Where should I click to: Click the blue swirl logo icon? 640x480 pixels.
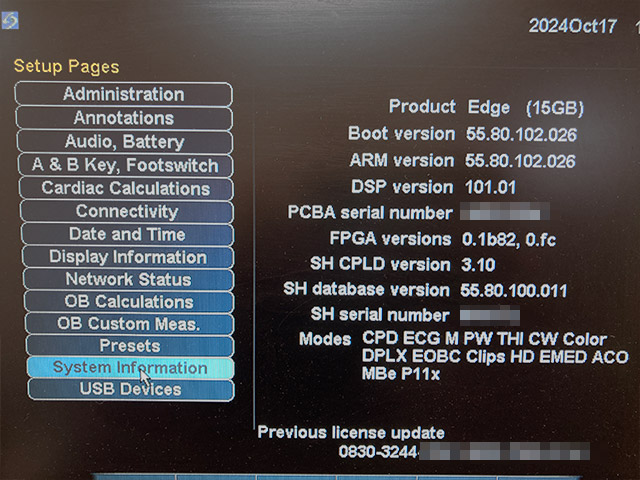tap(10, 20)
